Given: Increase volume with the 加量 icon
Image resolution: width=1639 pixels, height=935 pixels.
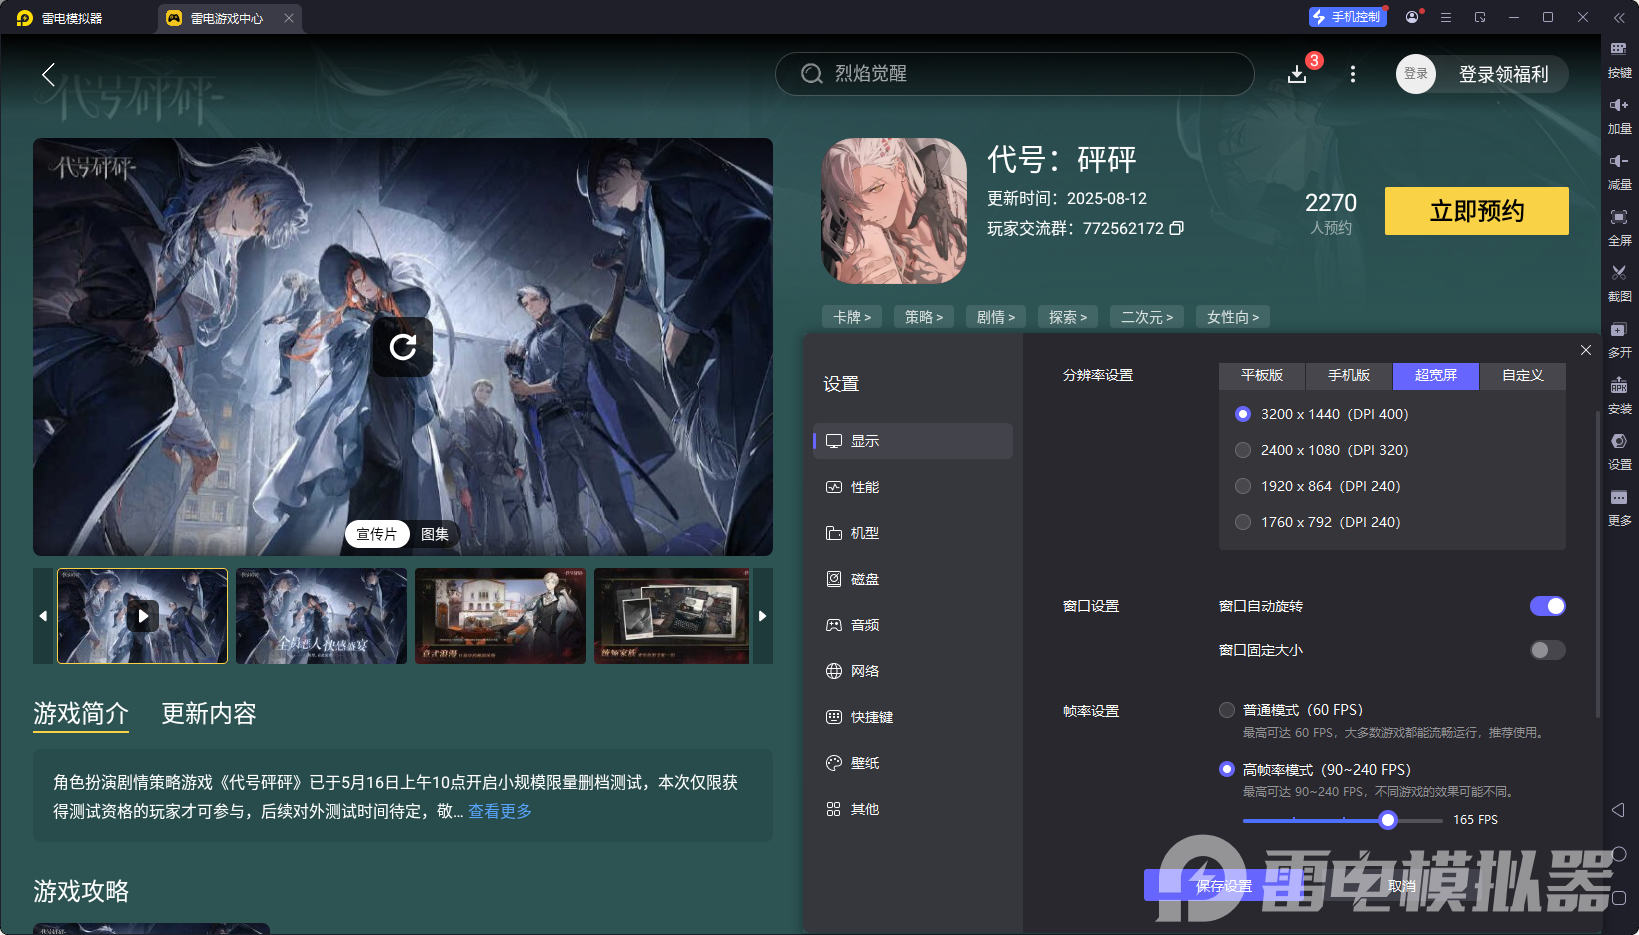Looking at the screenshot, I should (x=1620, y=116).
